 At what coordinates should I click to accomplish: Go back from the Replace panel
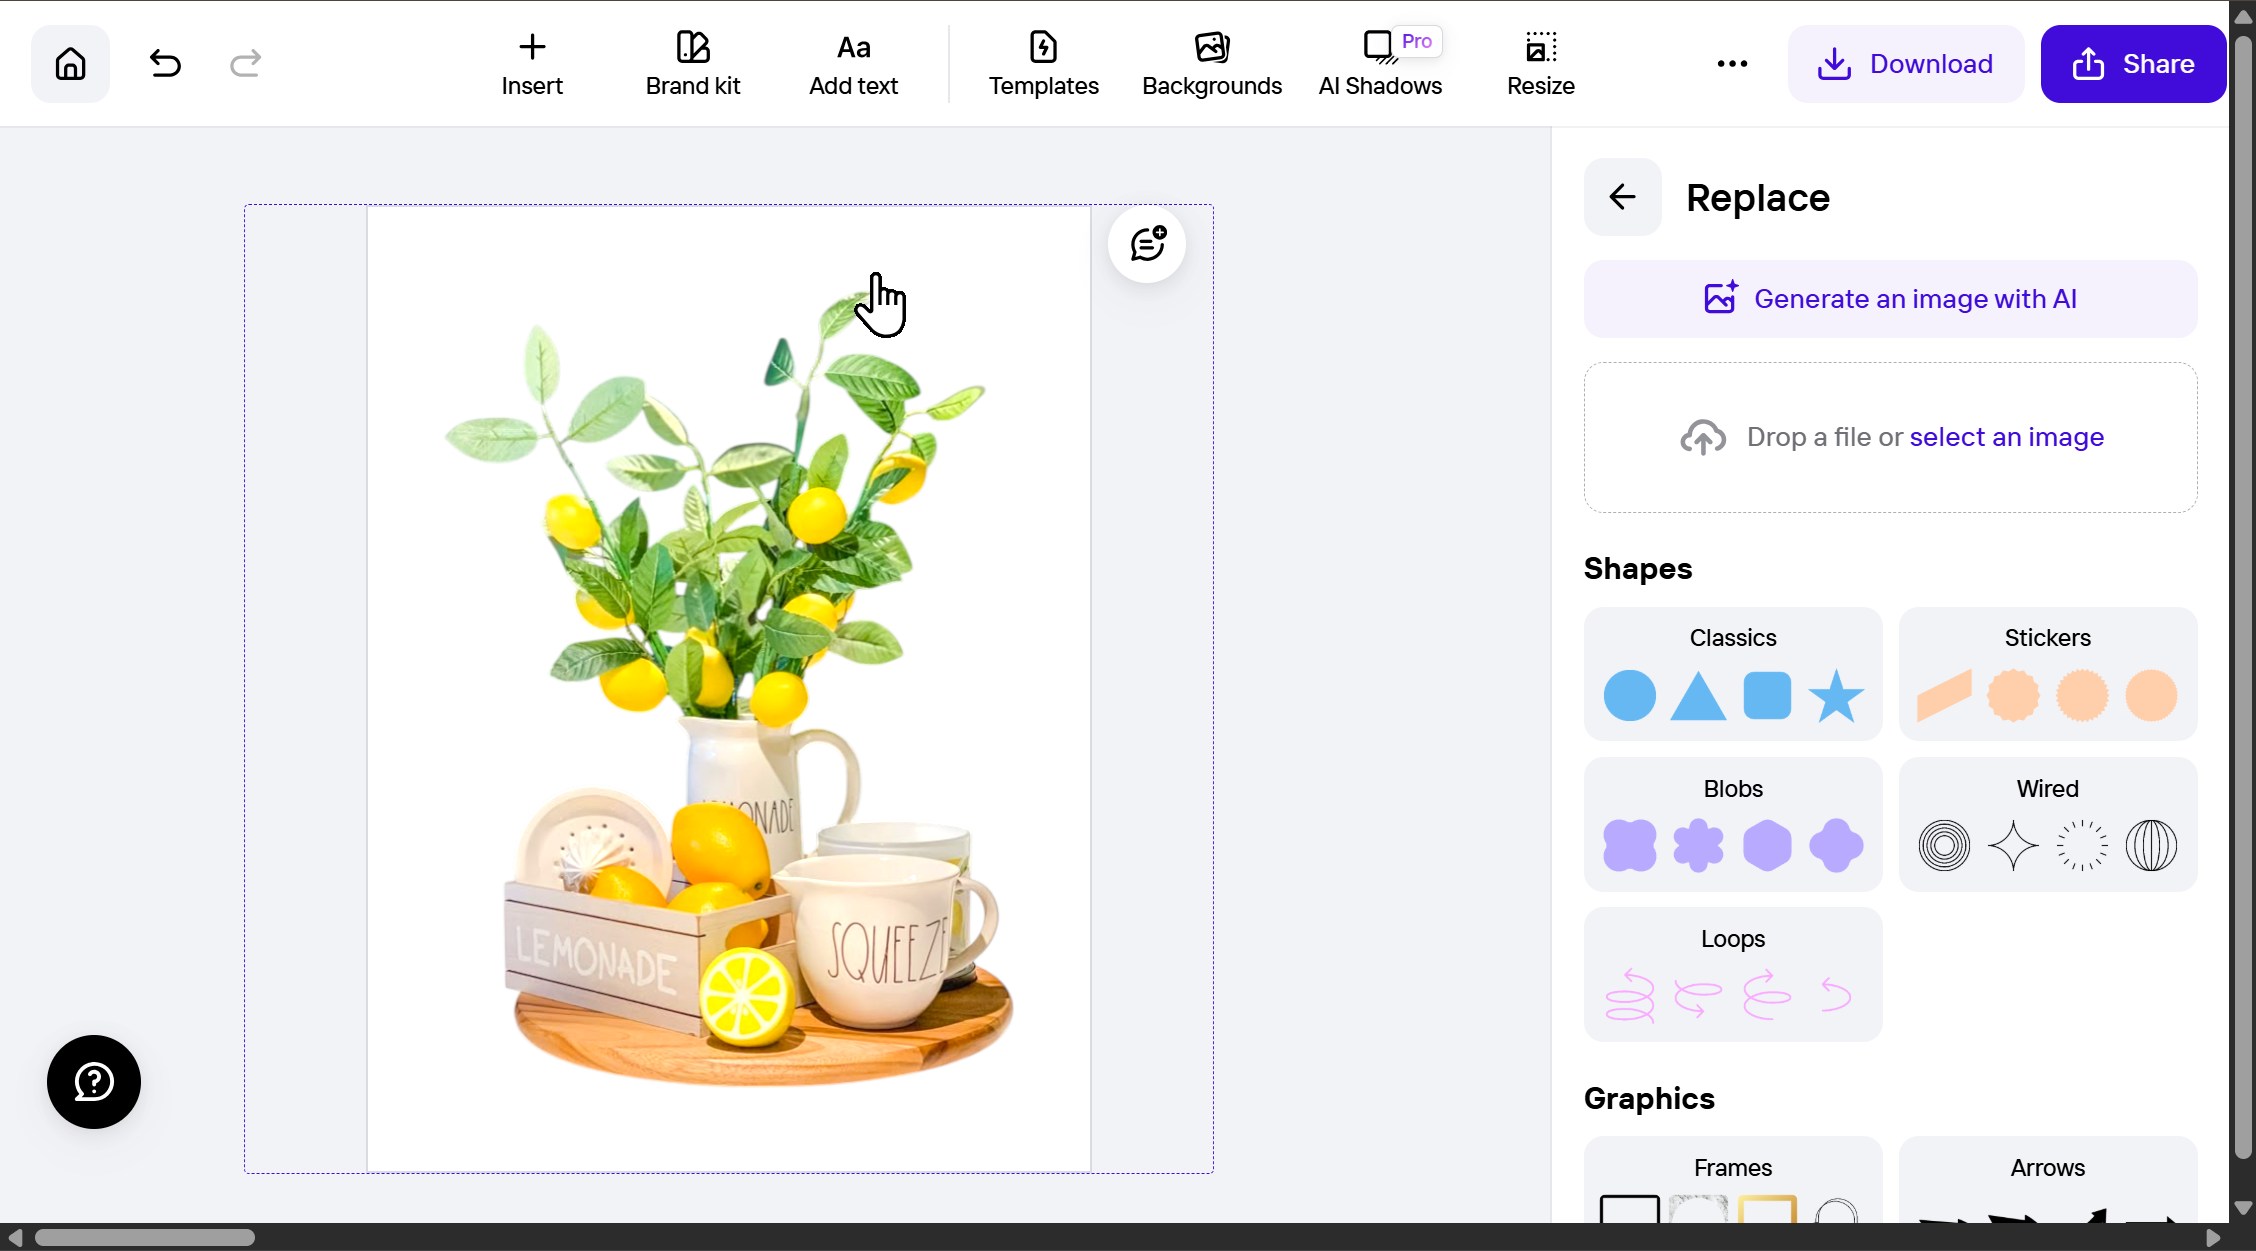point(1622,197)
